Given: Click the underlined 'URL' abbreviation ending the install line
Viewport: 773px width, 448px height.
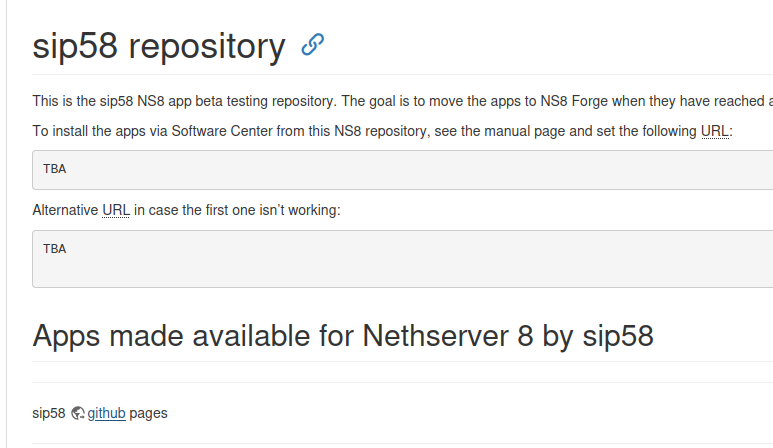Looking at the screenshot, I should tap(715, 131).
